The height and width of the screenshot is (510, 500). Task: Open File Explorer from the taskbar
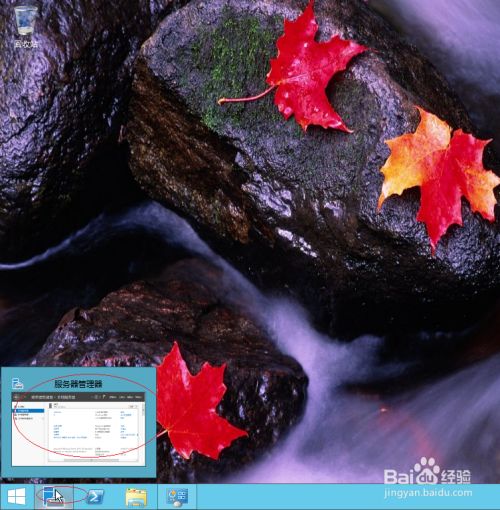click(136, 497)
